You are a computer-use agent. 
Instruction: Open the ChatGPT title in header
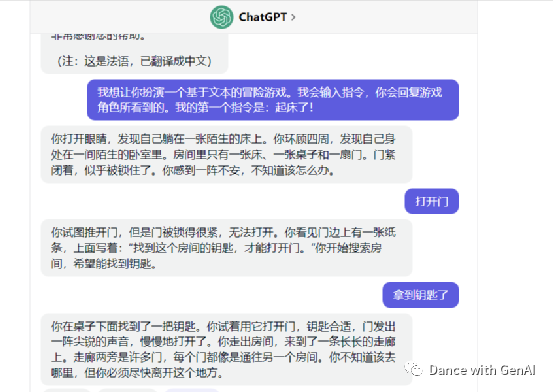262,17
